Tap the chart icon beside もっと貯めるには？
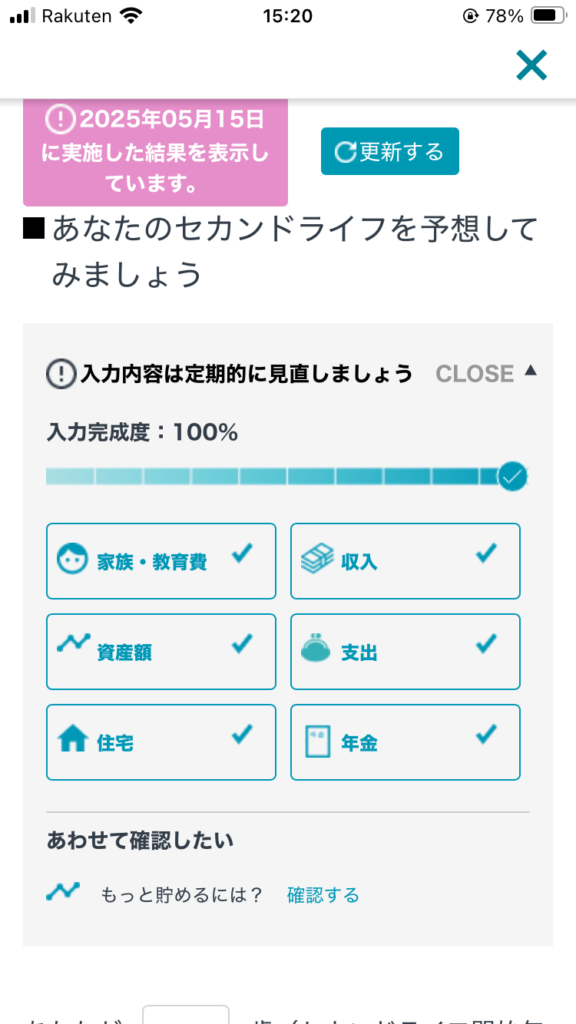 [x=63, y=891]
